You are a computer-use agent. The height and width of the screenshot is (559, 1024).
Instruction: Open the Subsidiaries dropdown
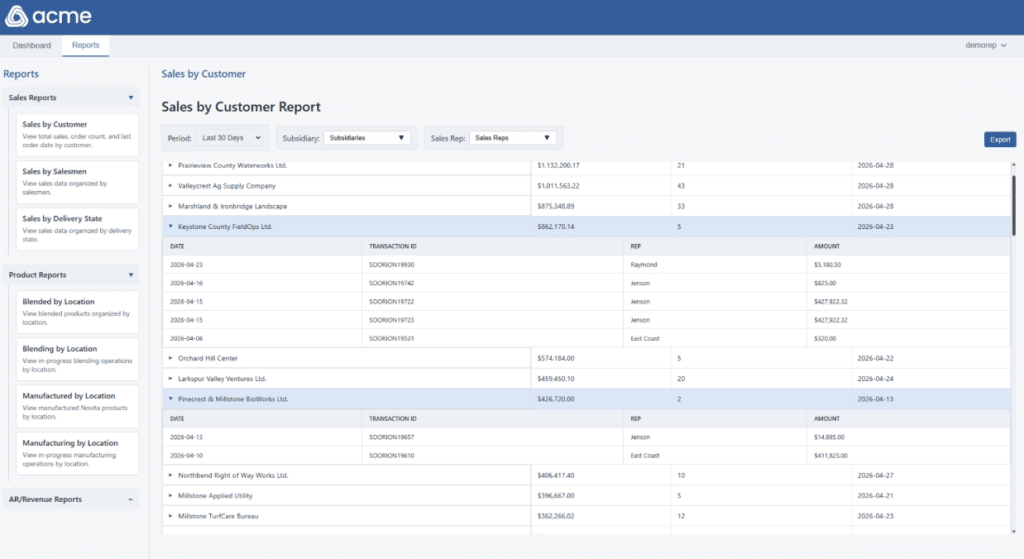click(x=366, y=138)
